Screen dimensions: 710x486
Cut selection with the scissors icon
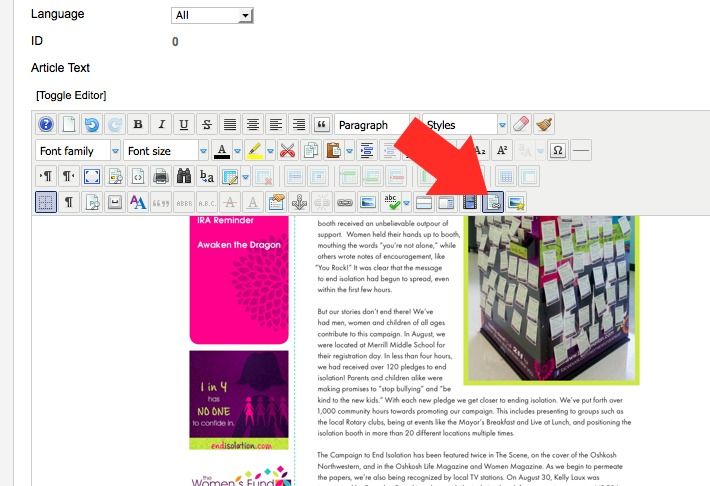(x=288, y=150)
